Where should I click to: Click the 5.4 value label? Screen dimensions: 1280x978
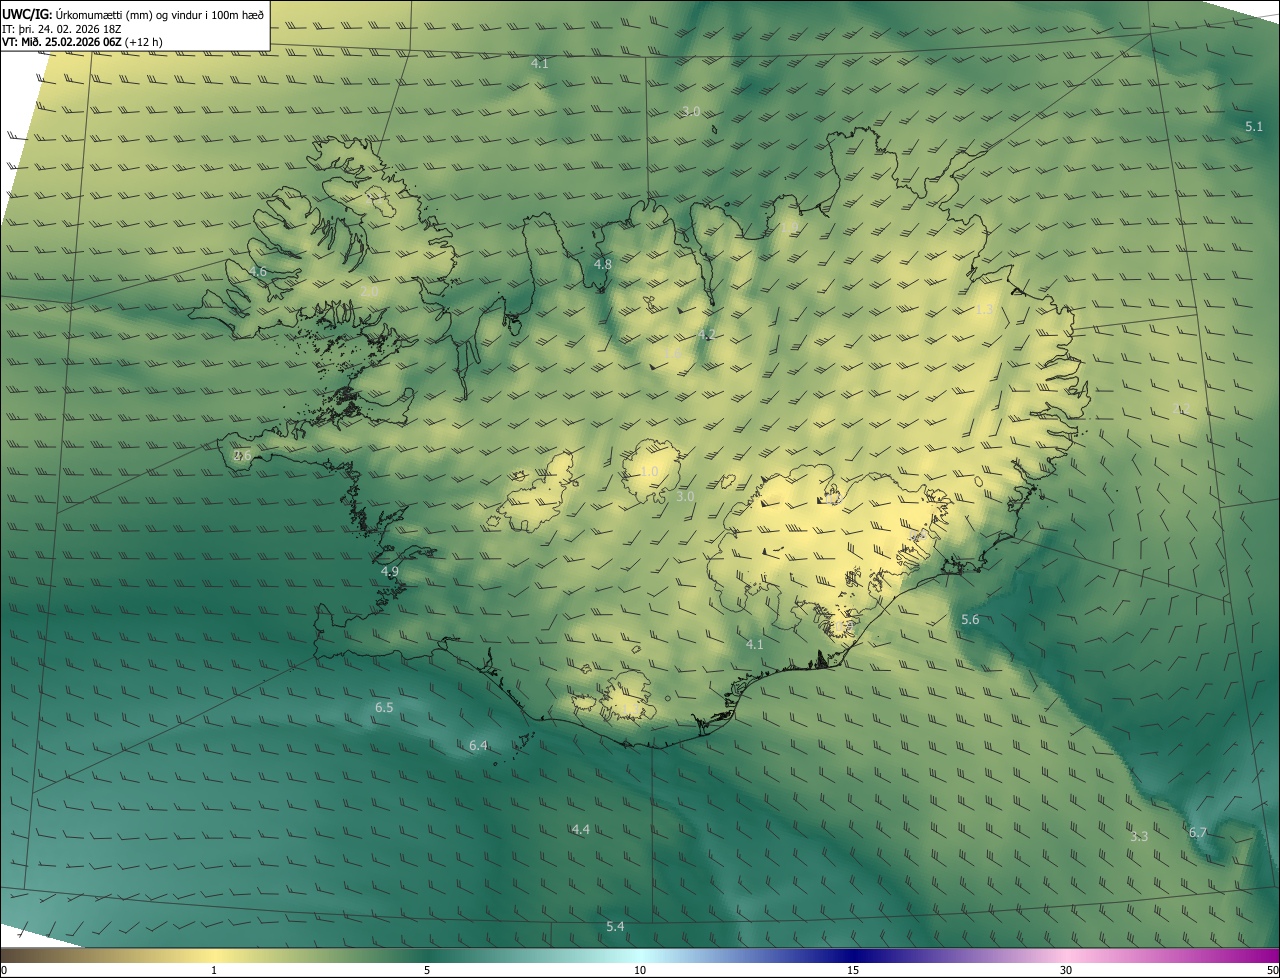pyautogui.click(x=615, y=927)
